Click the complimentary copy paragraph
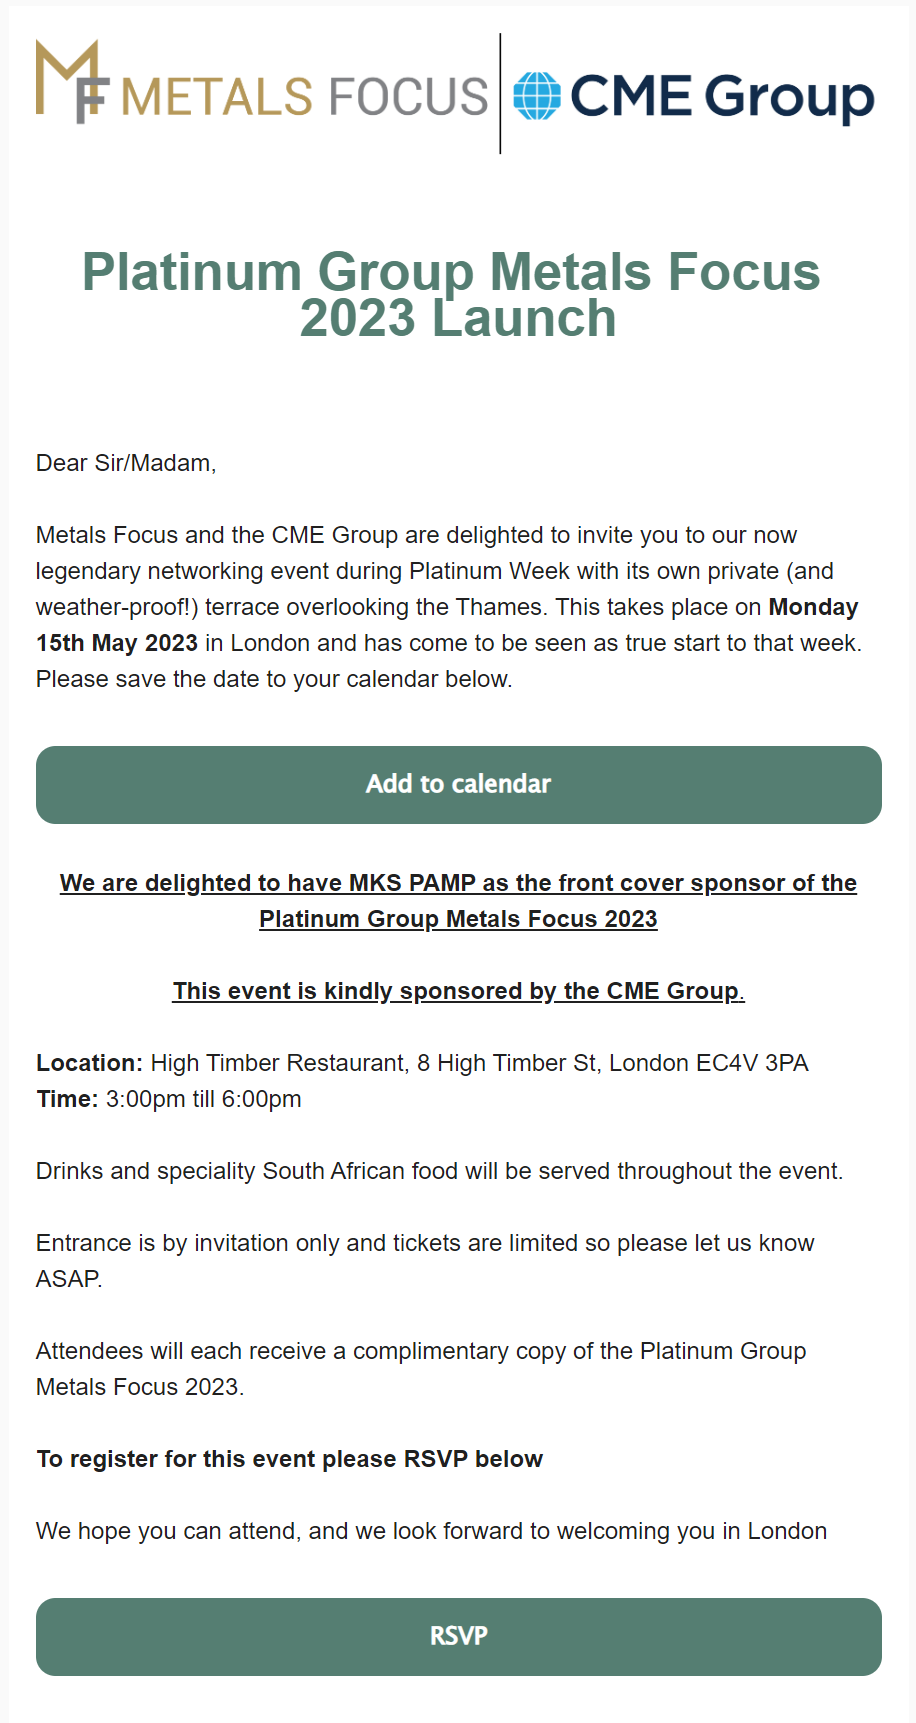Image resolution: width=916 pixels, height=1723 pixels. pos(421,1369)
